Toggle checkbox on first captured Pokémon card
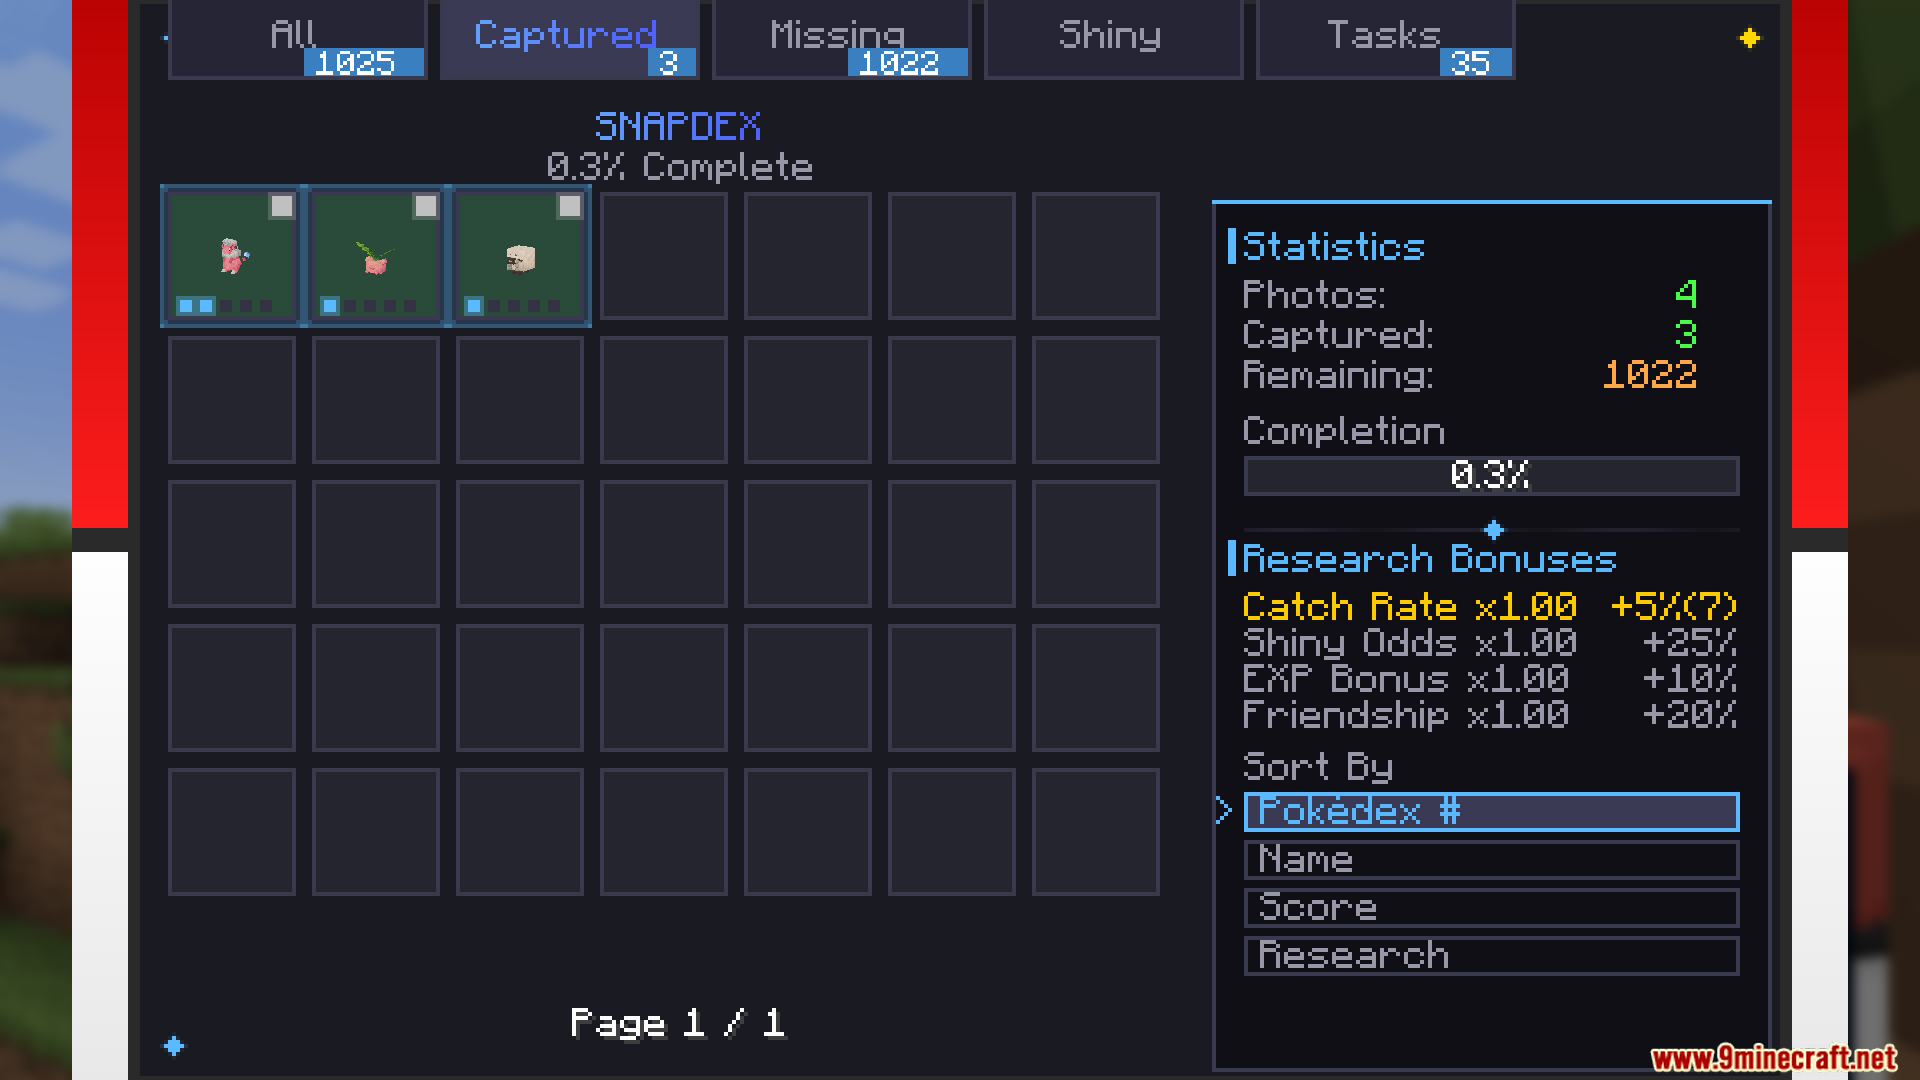Screen dimensions: 1920x1080 coord(282,206)
